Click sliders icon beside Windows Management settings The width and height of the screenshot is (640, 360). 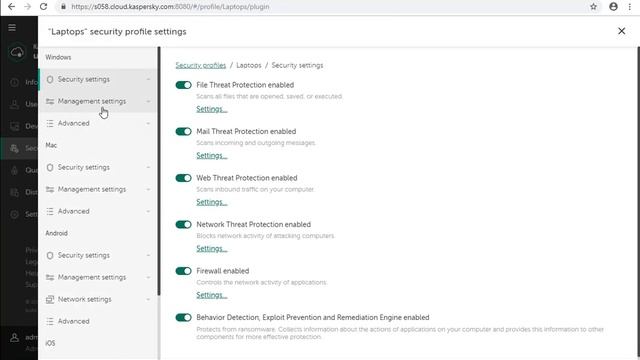[x=50, y=101]
